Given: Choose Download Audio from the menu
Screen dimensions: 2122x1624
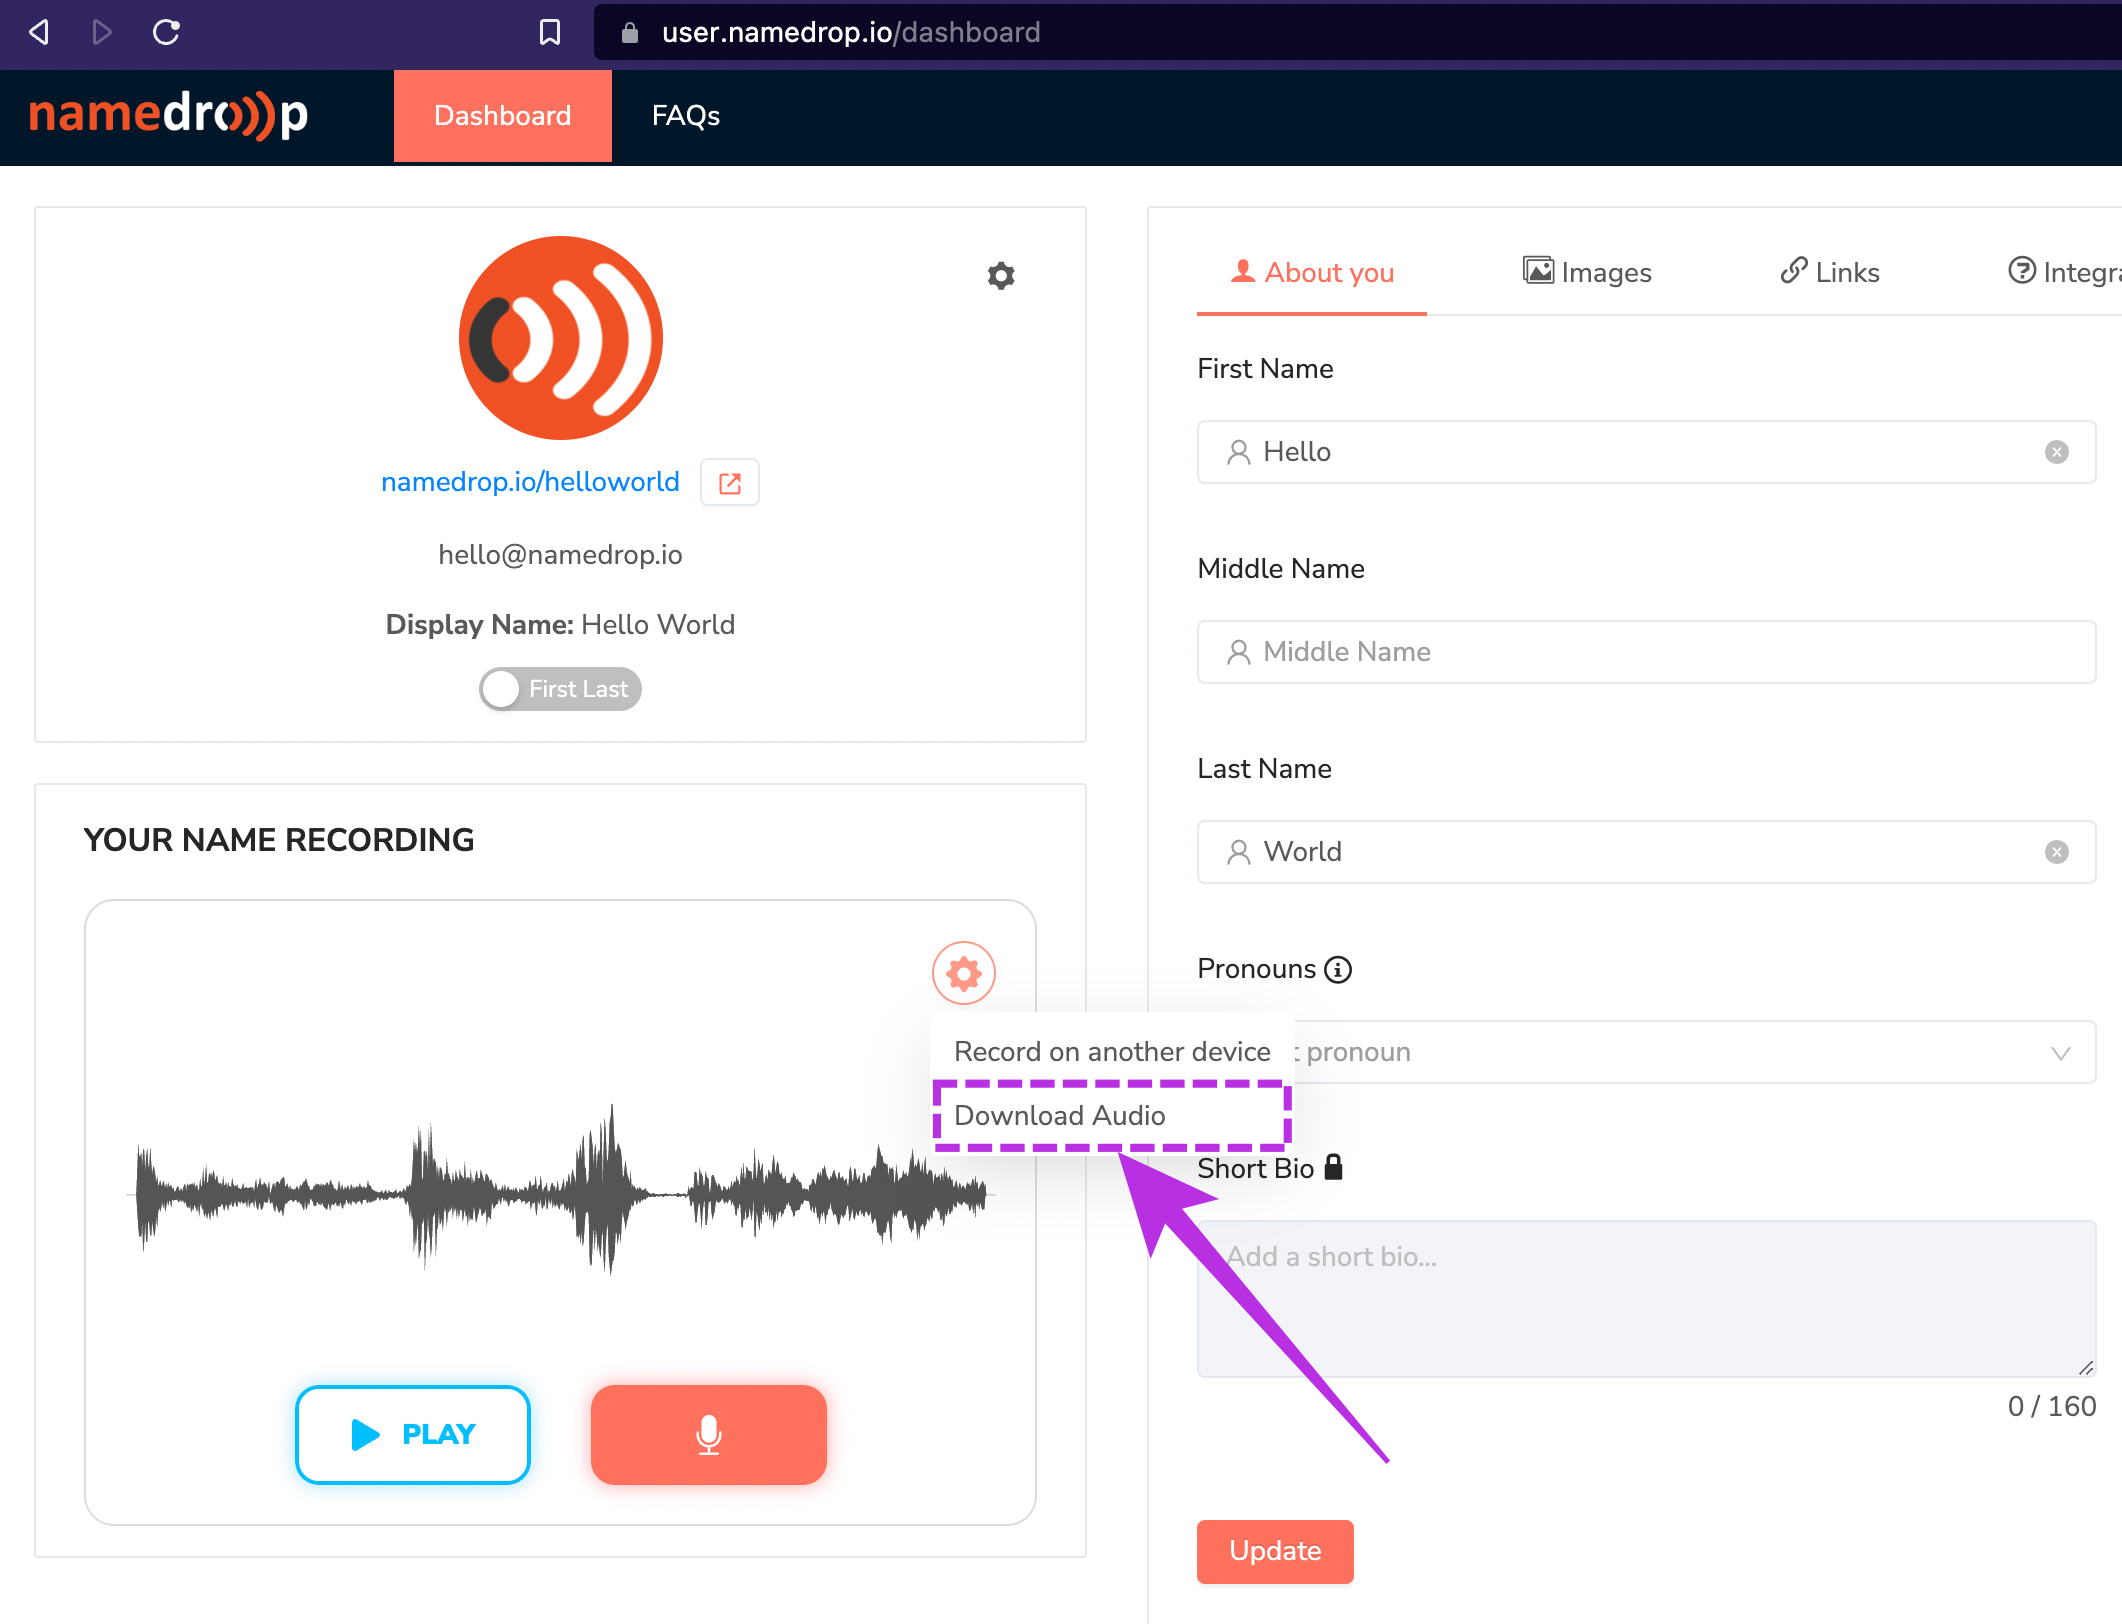Looking at the screenshot, I should (1061, 1115).
